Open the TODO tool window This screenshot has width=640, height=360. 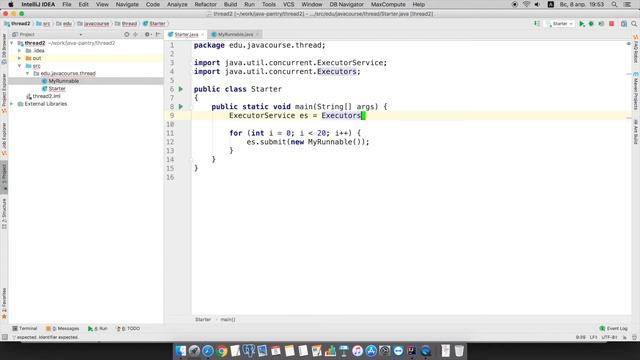point(129,329)
